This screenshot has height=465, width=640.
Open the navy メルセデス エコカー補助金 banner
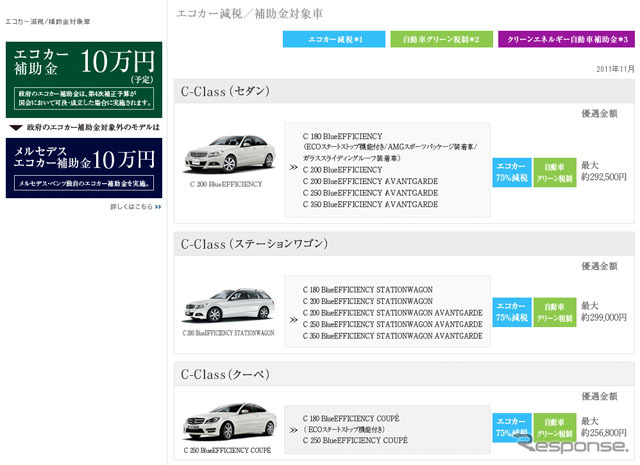tap(84, 168)
